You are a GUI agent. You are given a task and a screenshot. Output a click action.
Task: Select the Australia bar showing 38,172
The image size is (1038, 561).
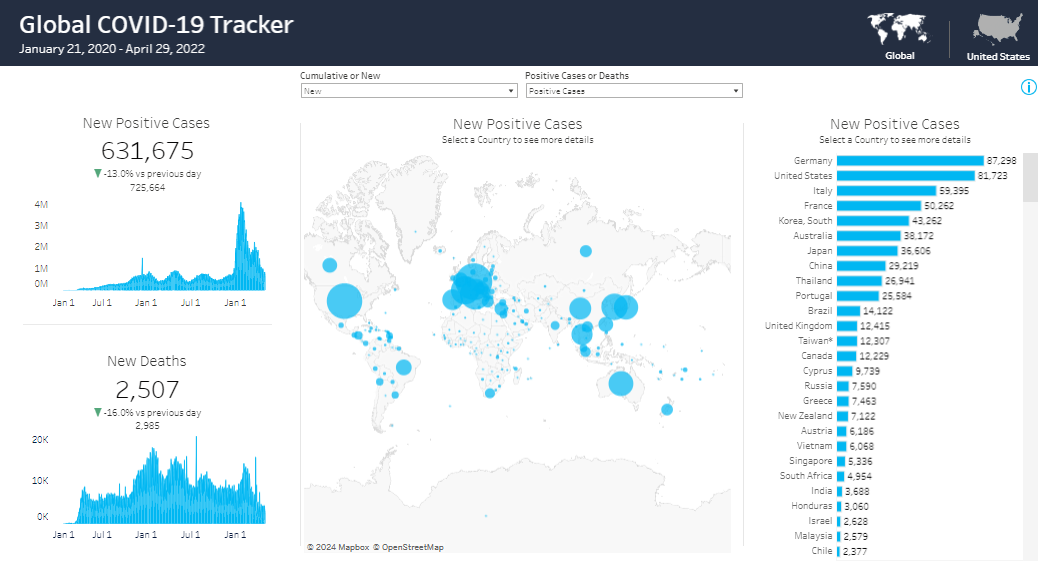869,236
